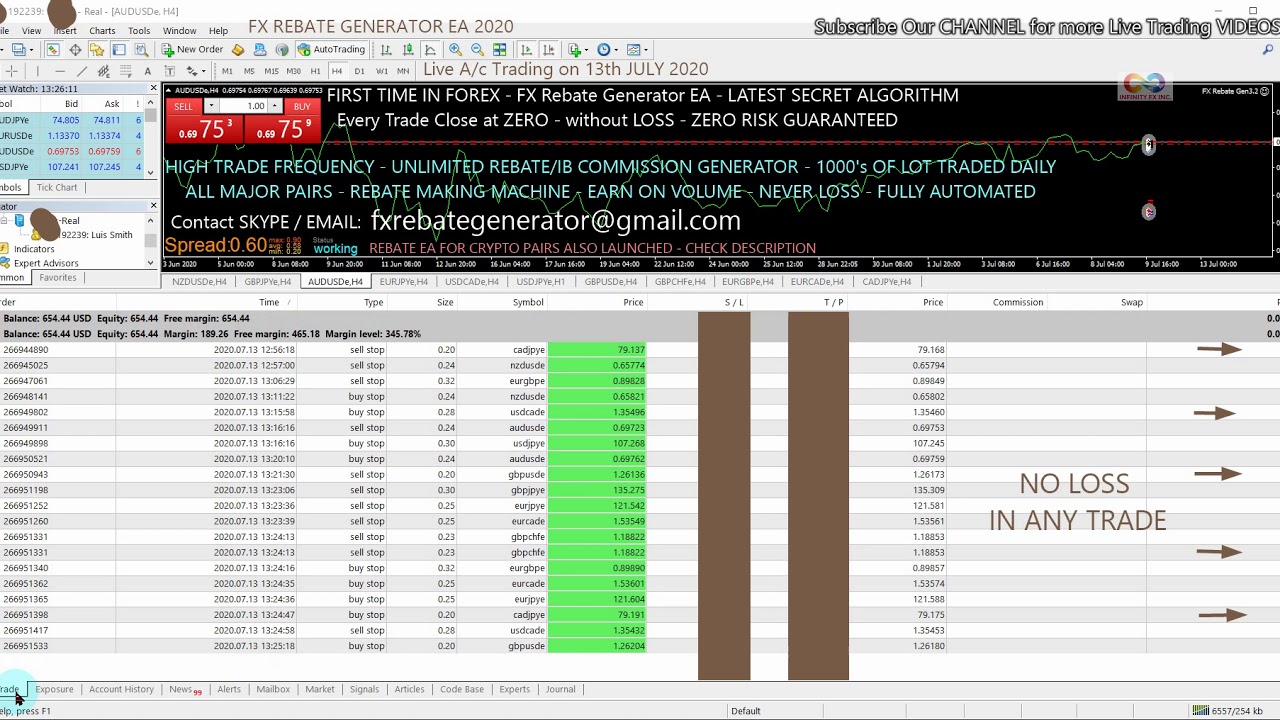
Task: Switch chart to Candlesticks mode
Action: 408,49
